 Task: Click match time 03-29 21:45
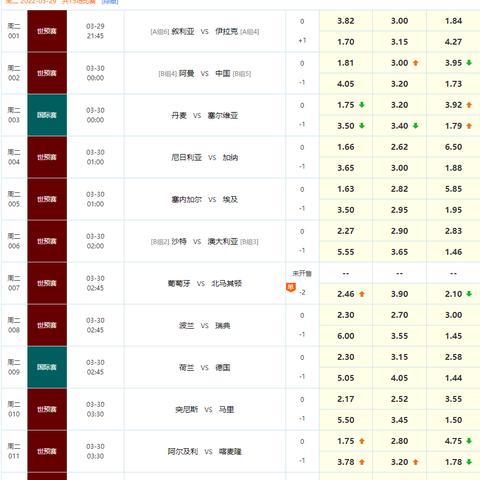coord(95,31)
